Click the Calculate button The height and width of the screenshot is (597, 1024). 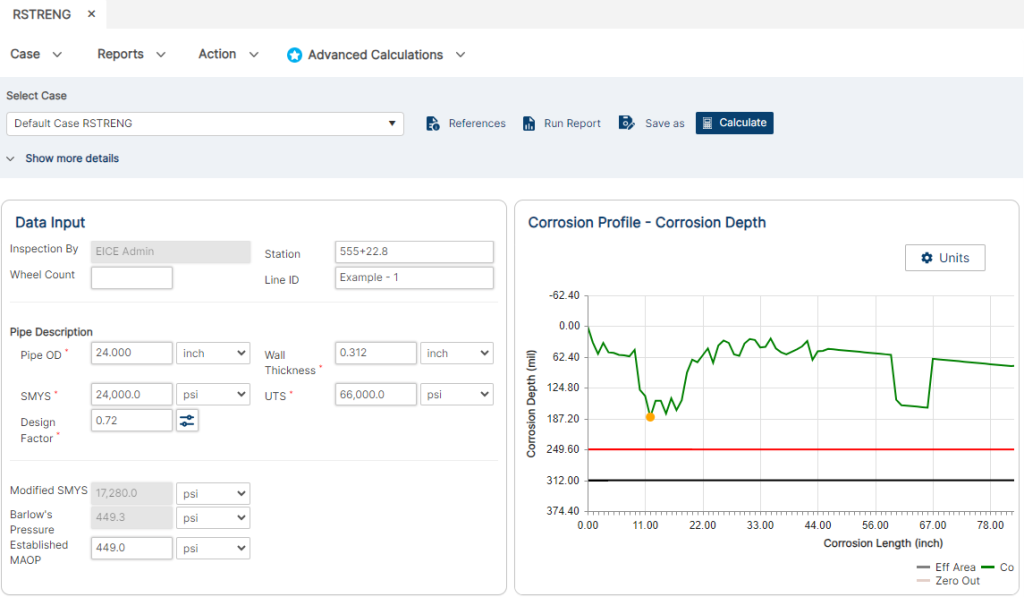pos(734,123)
